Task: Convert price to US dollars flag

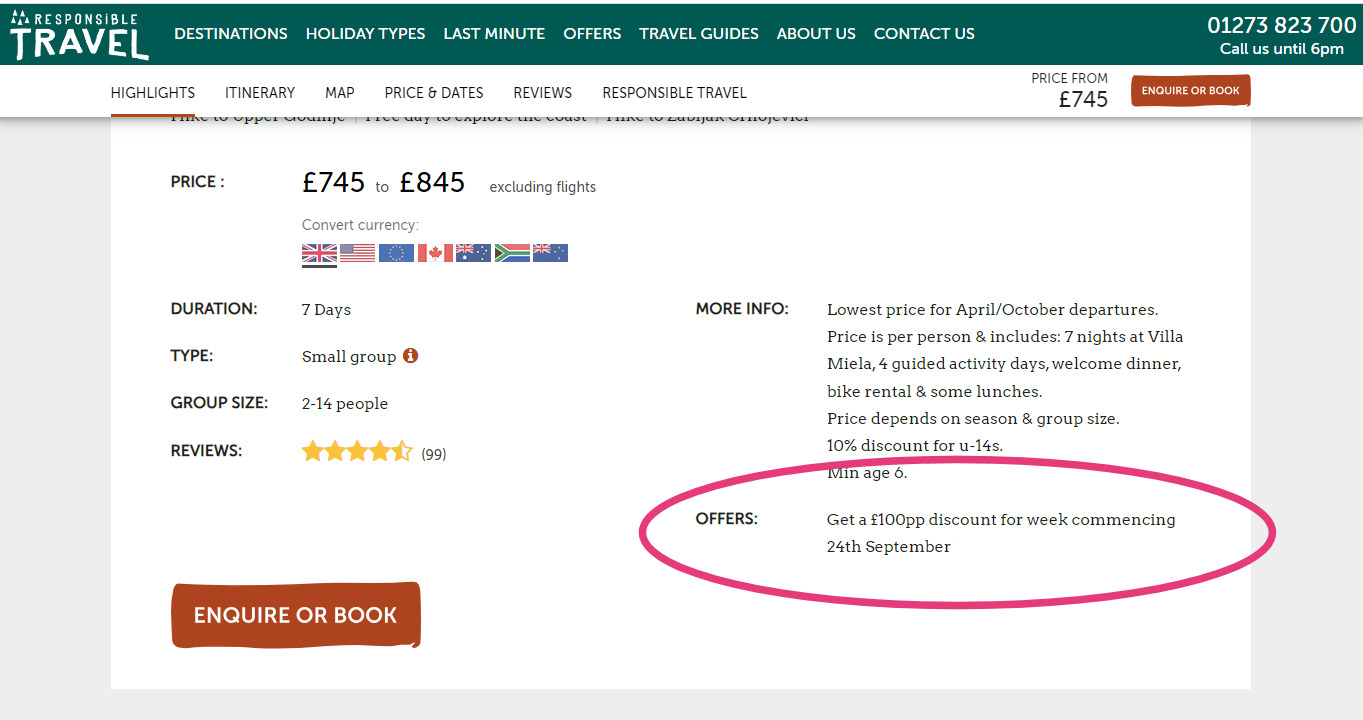Action: tap(357, 253)
